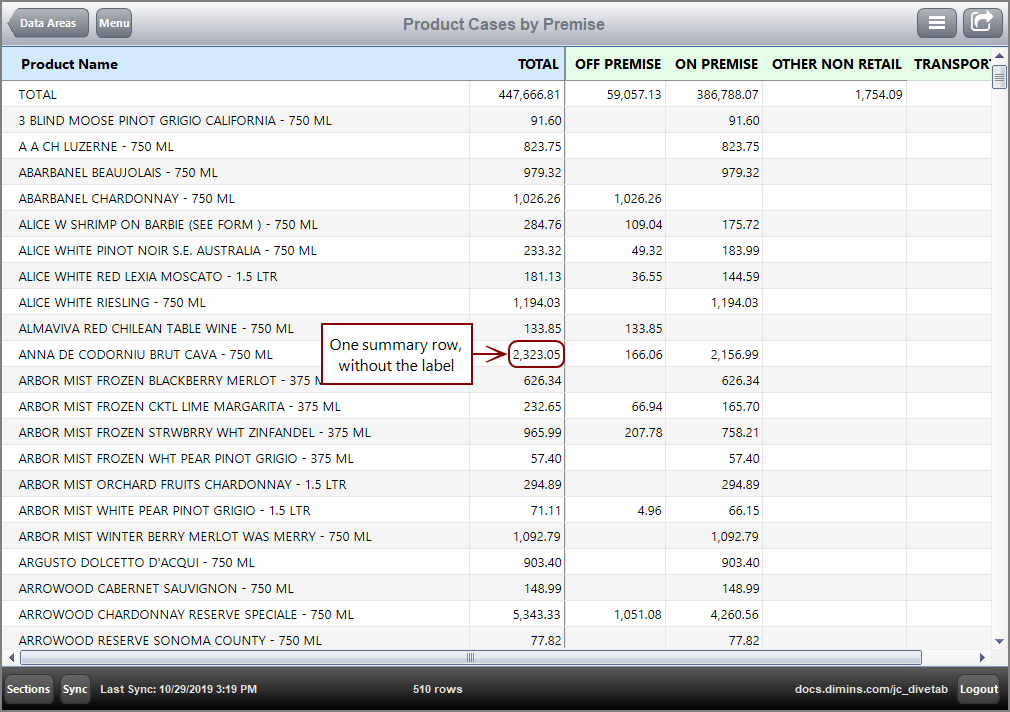This screenshot has height=712, width=1010.
Task: Click the right arrow of the horizontal scrollbar
Action: [x=983, y=658]
